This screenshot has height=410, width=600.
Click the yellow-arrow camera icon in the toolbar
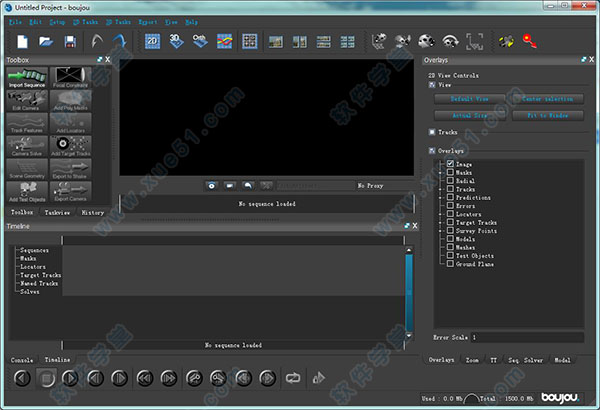click(506, 41)
